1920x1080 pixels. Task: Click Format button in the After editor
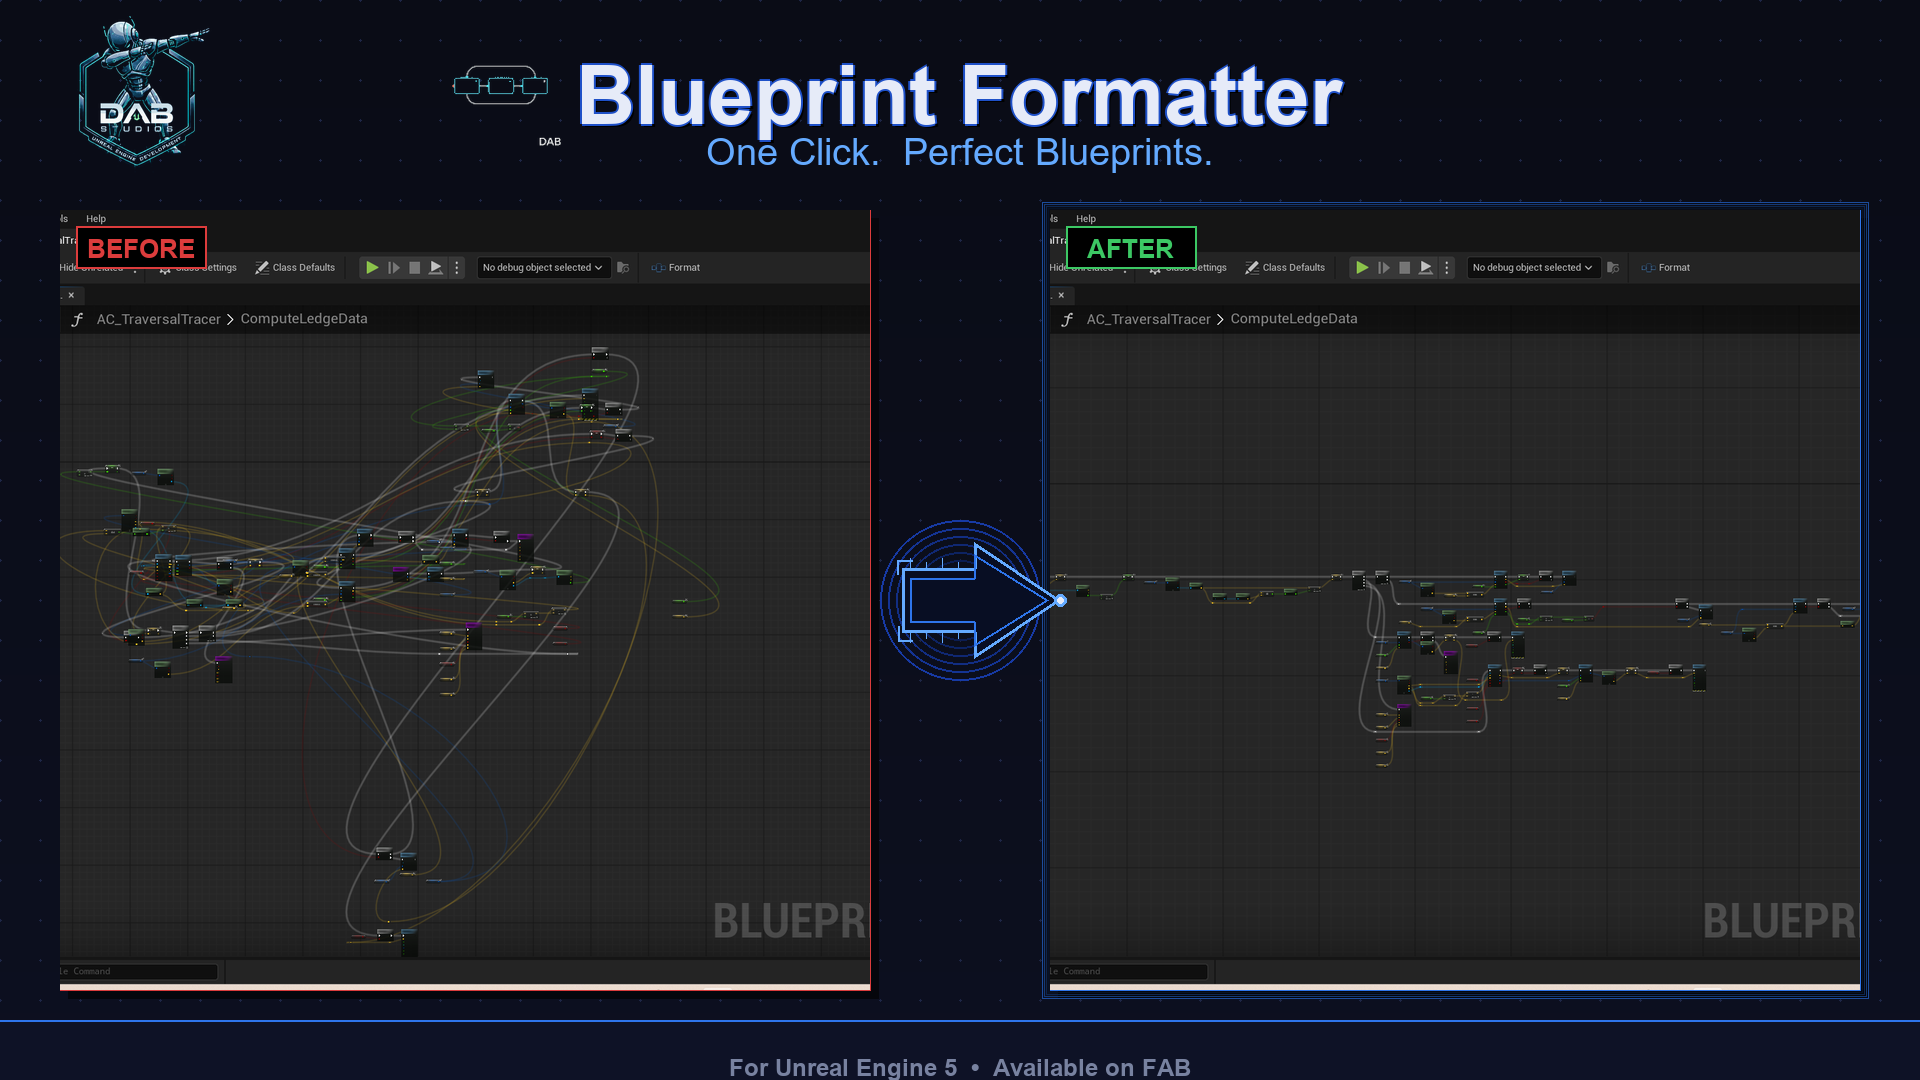pyautogui.click(x=1666, y=268)
